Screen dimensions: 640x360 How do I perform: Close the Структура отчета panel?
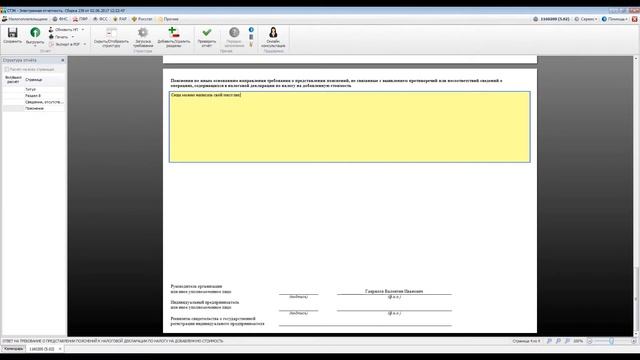click(62, 60)
